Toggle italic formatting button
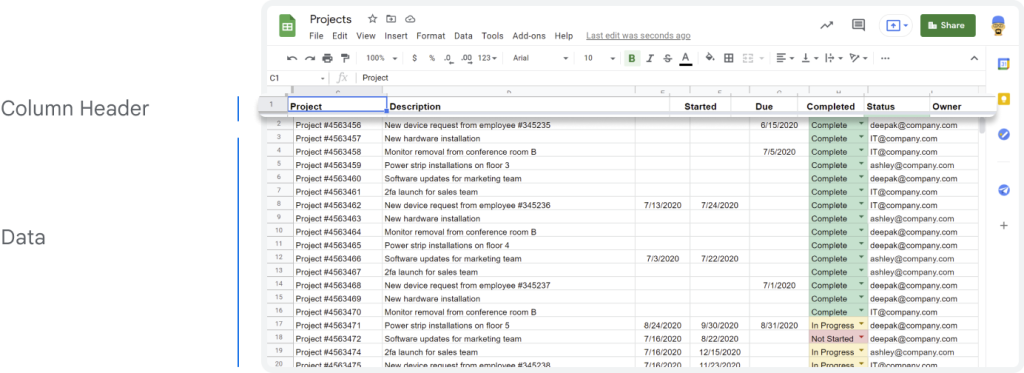Image resolution: width=1024 pixels, height=373 pixels. 650,58
